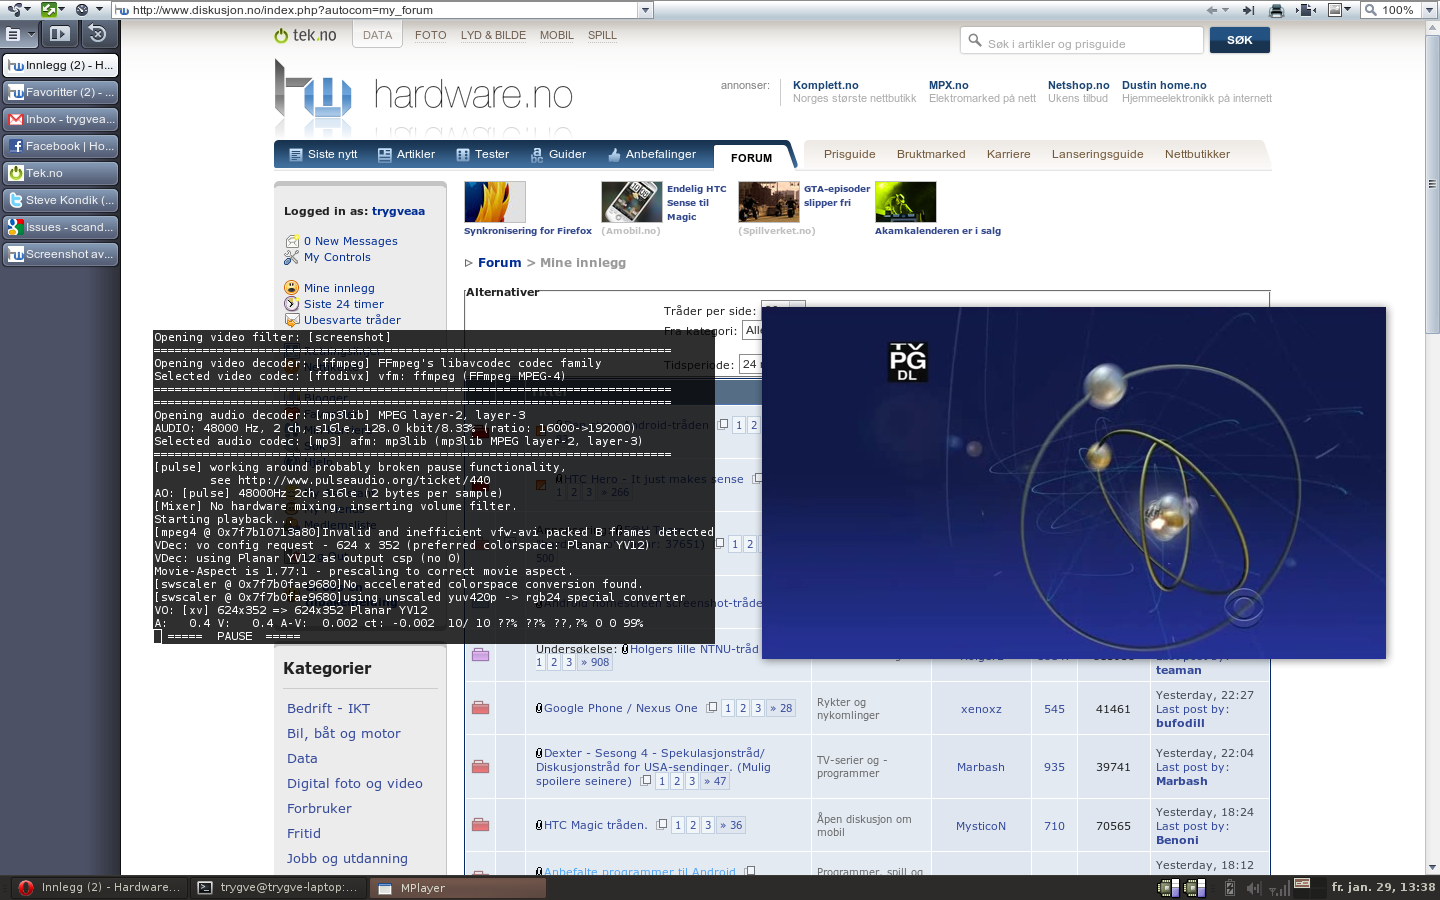This screenshot has height=900, width=1440.
Task: Click the Mine innlegg smiley icon
Action: pyautogui.click(x=292, y=288)
